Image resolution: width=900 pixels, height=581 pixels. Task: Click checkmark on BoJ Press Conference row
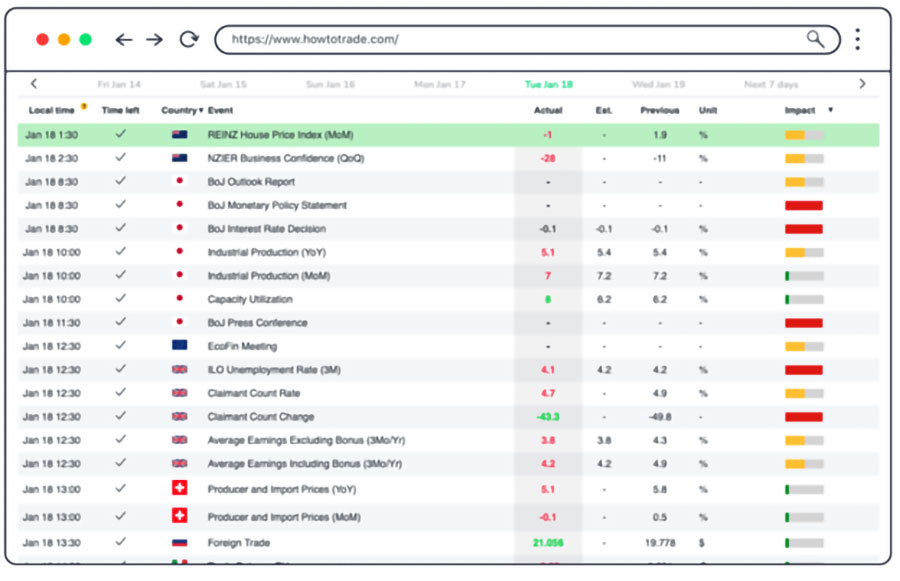point(121,322)
